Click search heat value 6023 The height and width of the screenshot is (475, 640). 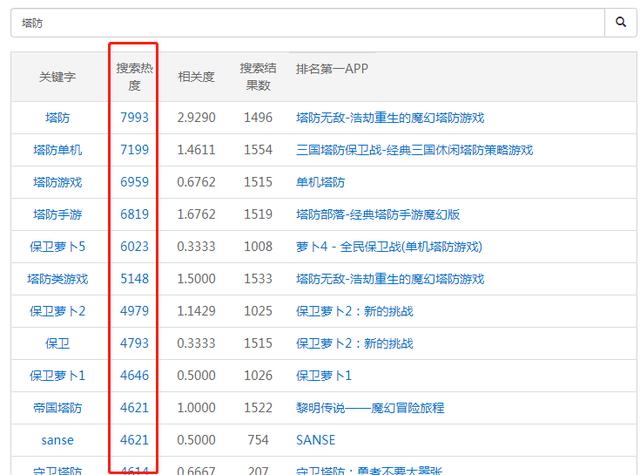click(x=134, y=246)
